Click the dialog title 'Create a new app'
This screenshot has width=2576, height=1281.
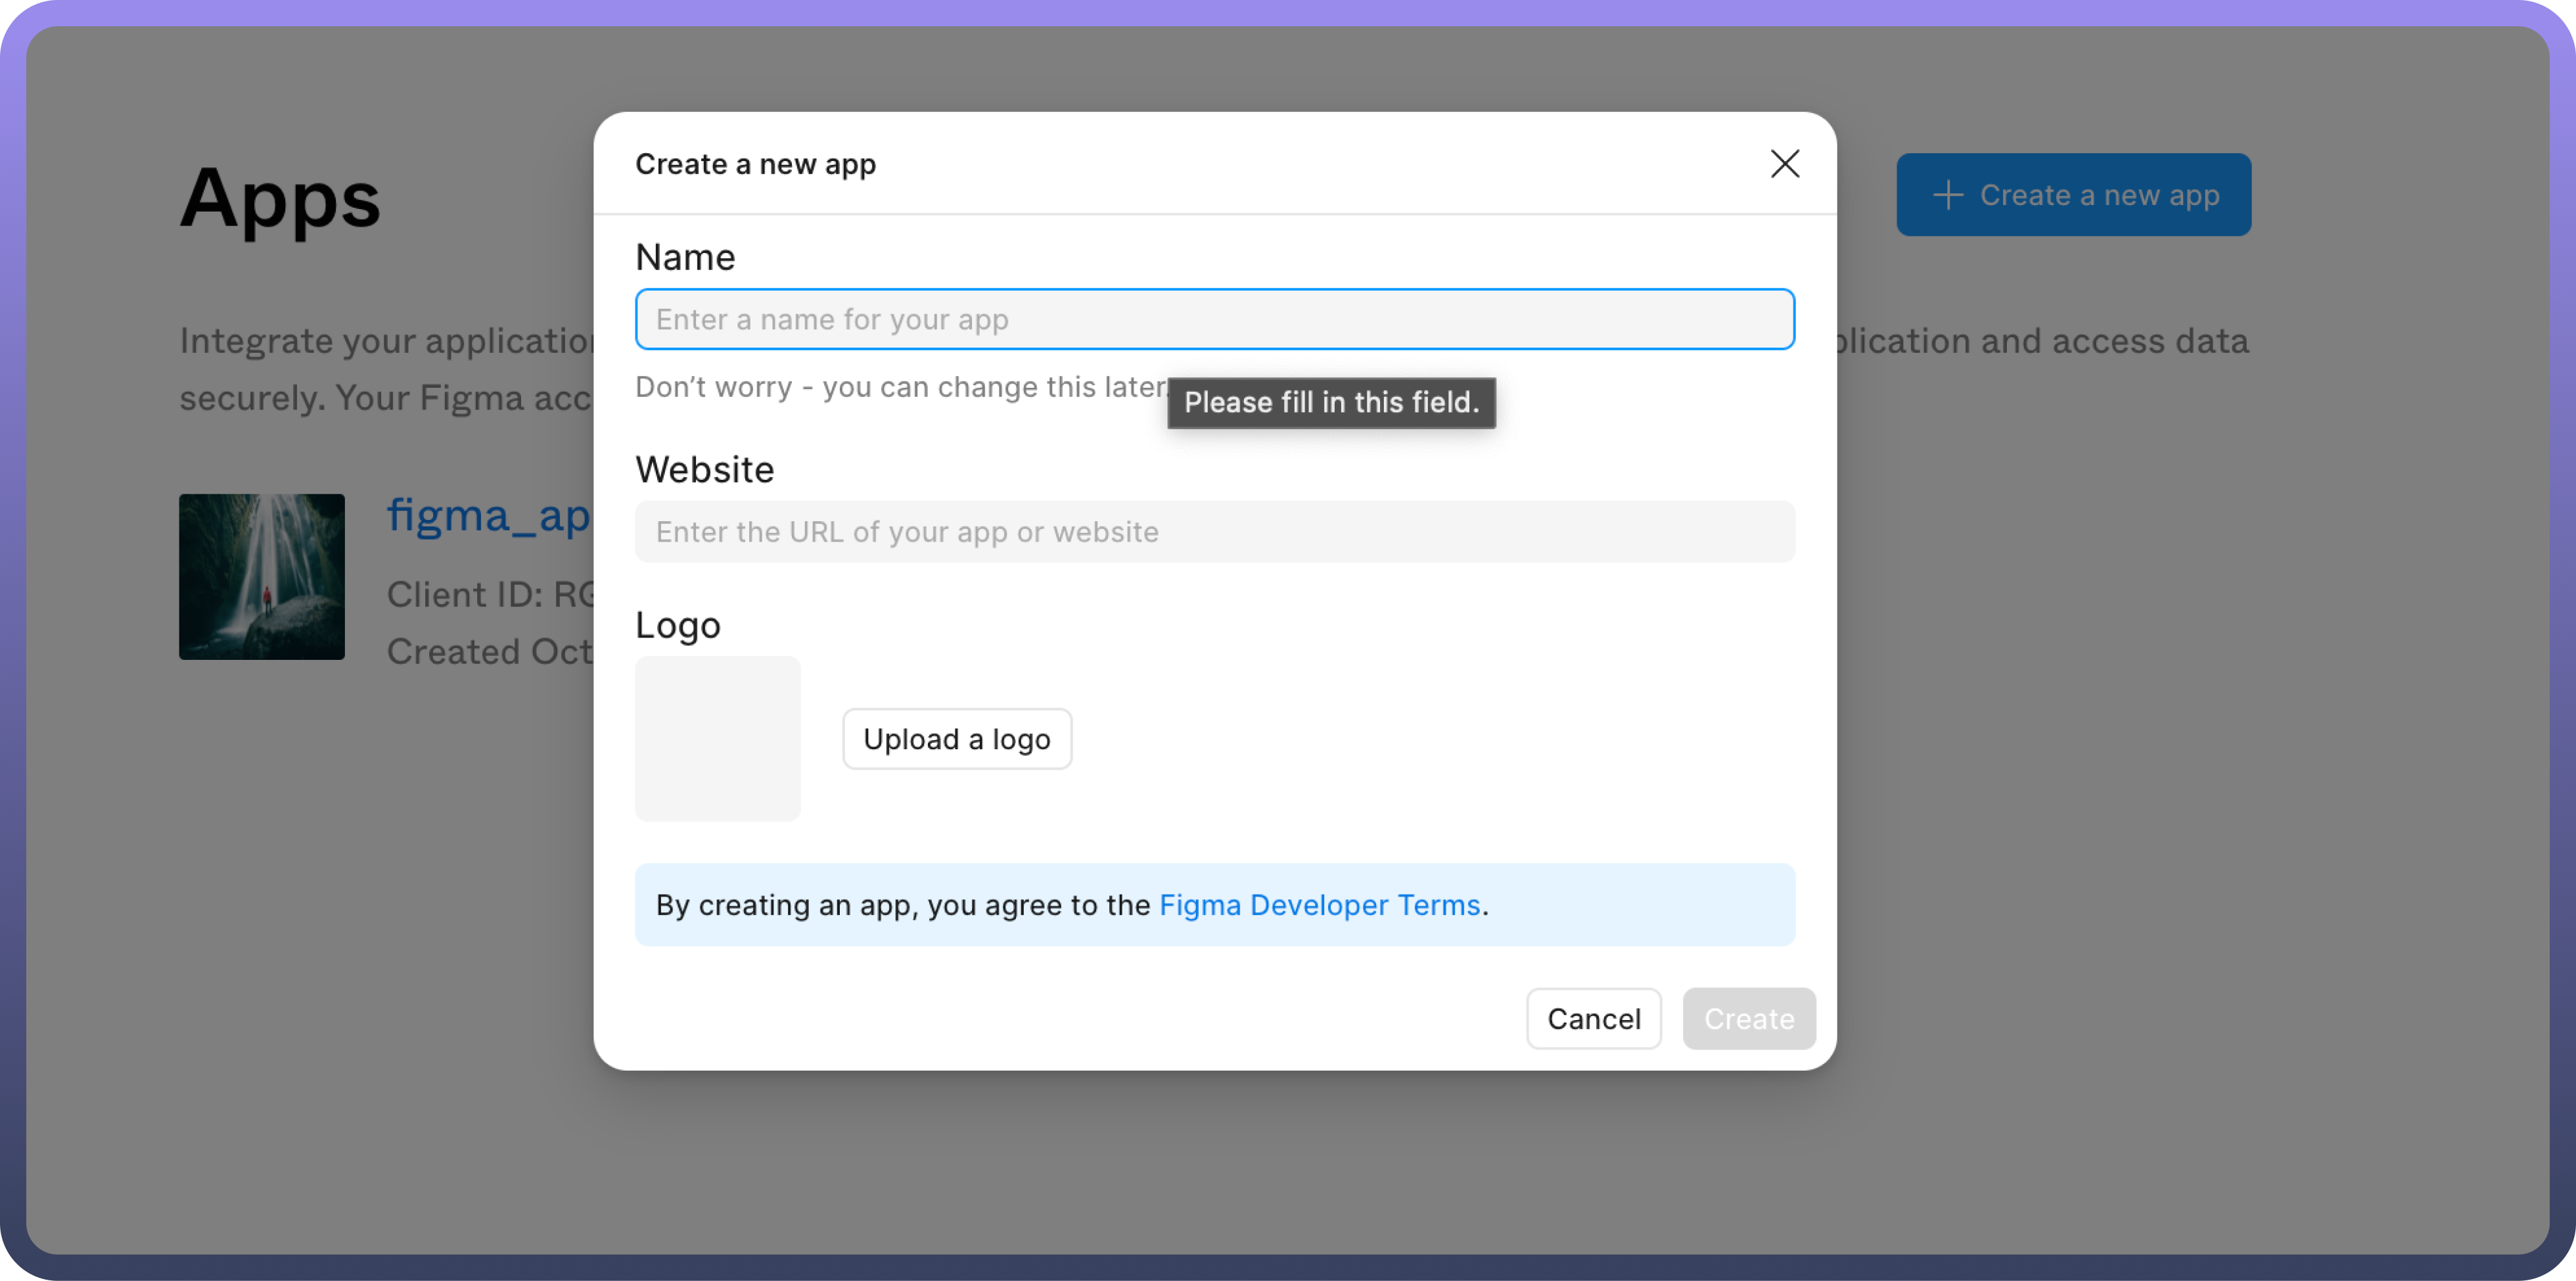[755, 164]
